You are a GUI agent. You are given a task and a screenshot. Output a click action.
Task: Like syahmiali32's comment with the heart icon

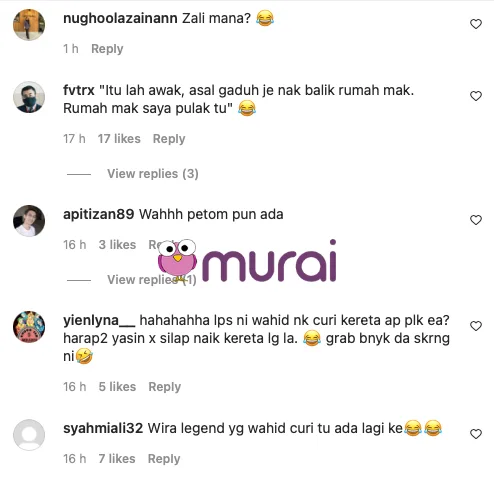(x=476, y=434)
